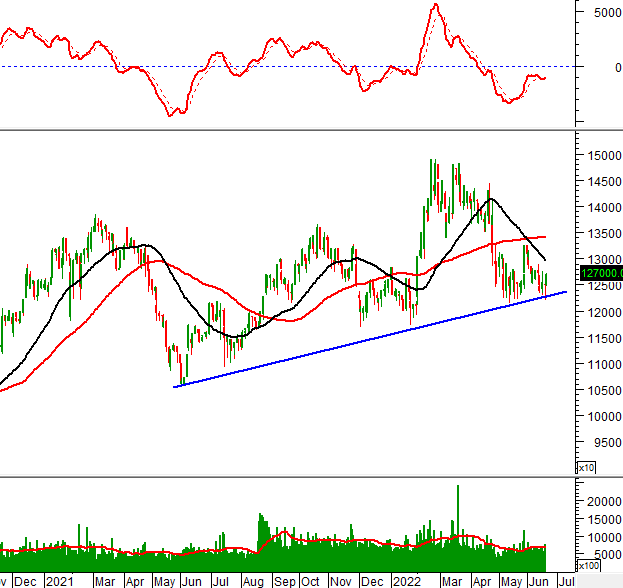Click the 20000 volume axis label

600,500
